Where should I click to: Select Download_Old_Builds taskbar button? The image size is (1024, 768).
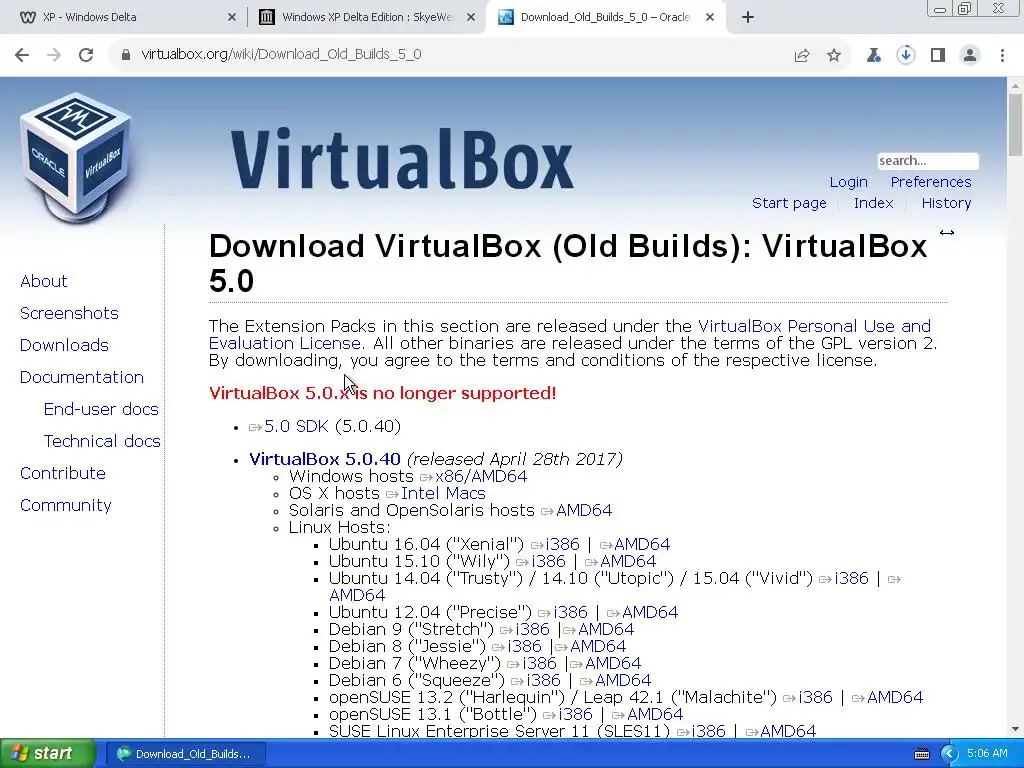coord(184,754)
